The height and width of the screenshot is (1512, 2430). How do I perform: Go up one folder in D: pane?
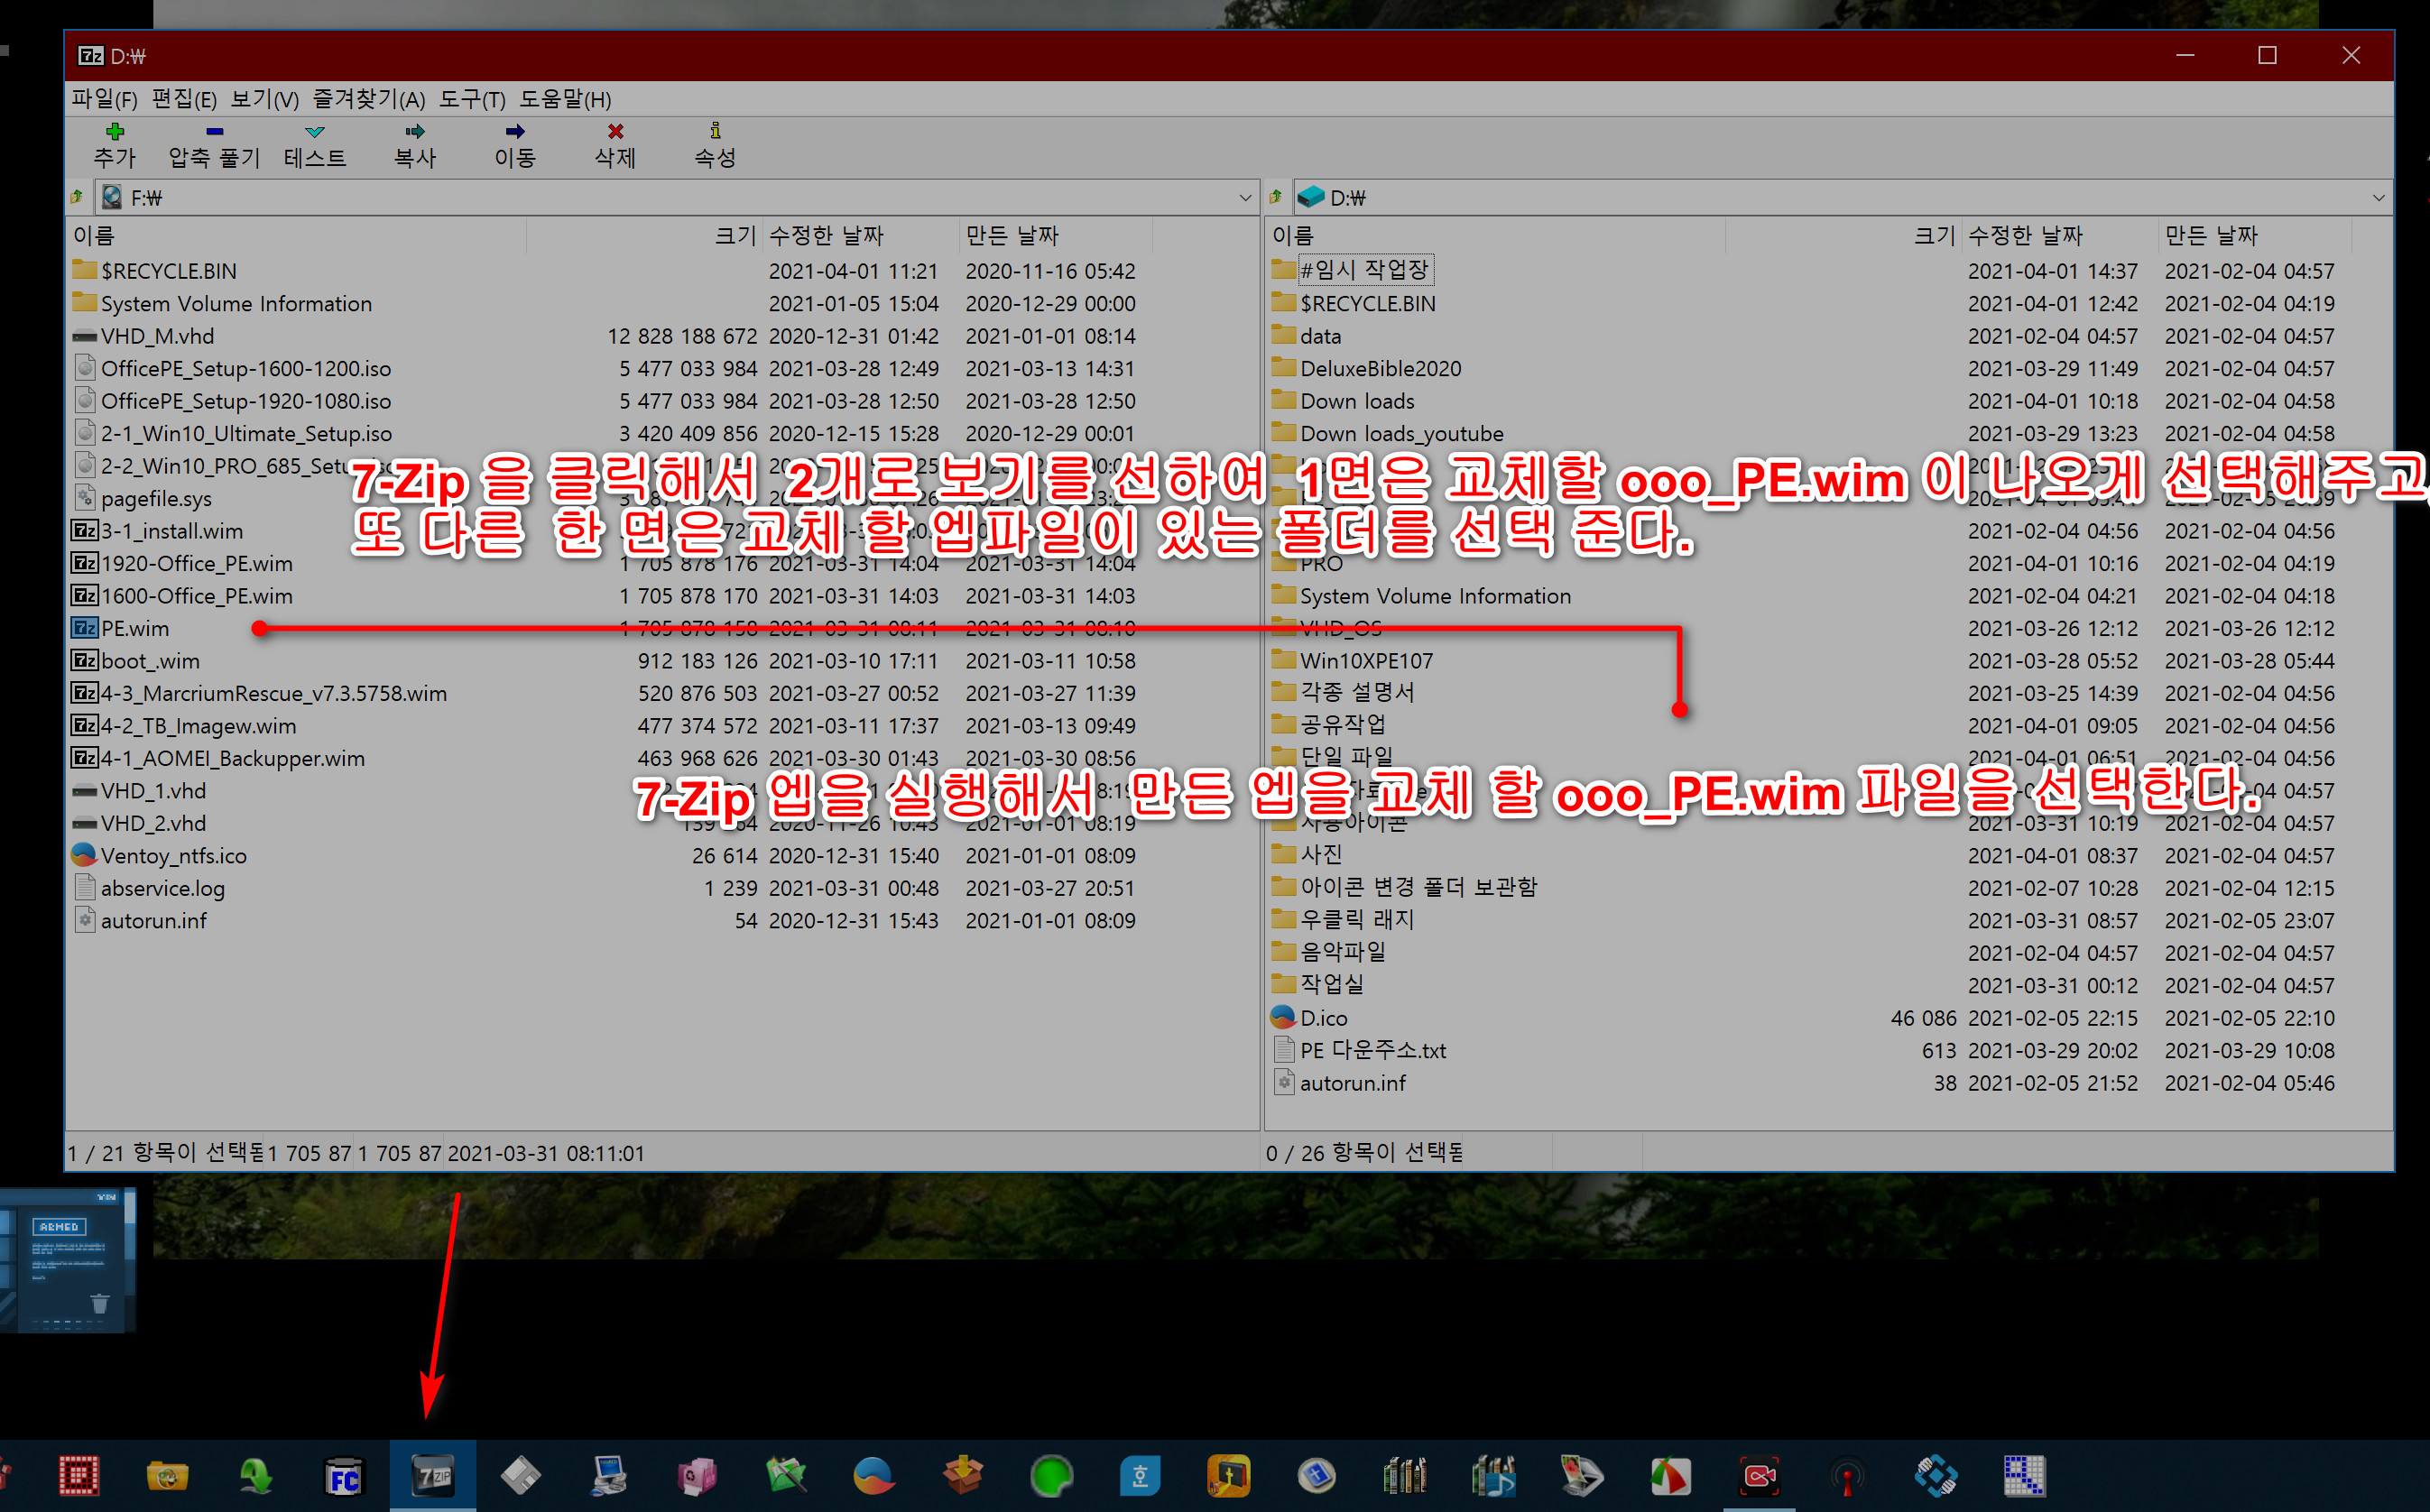[x=1276, y=197]
